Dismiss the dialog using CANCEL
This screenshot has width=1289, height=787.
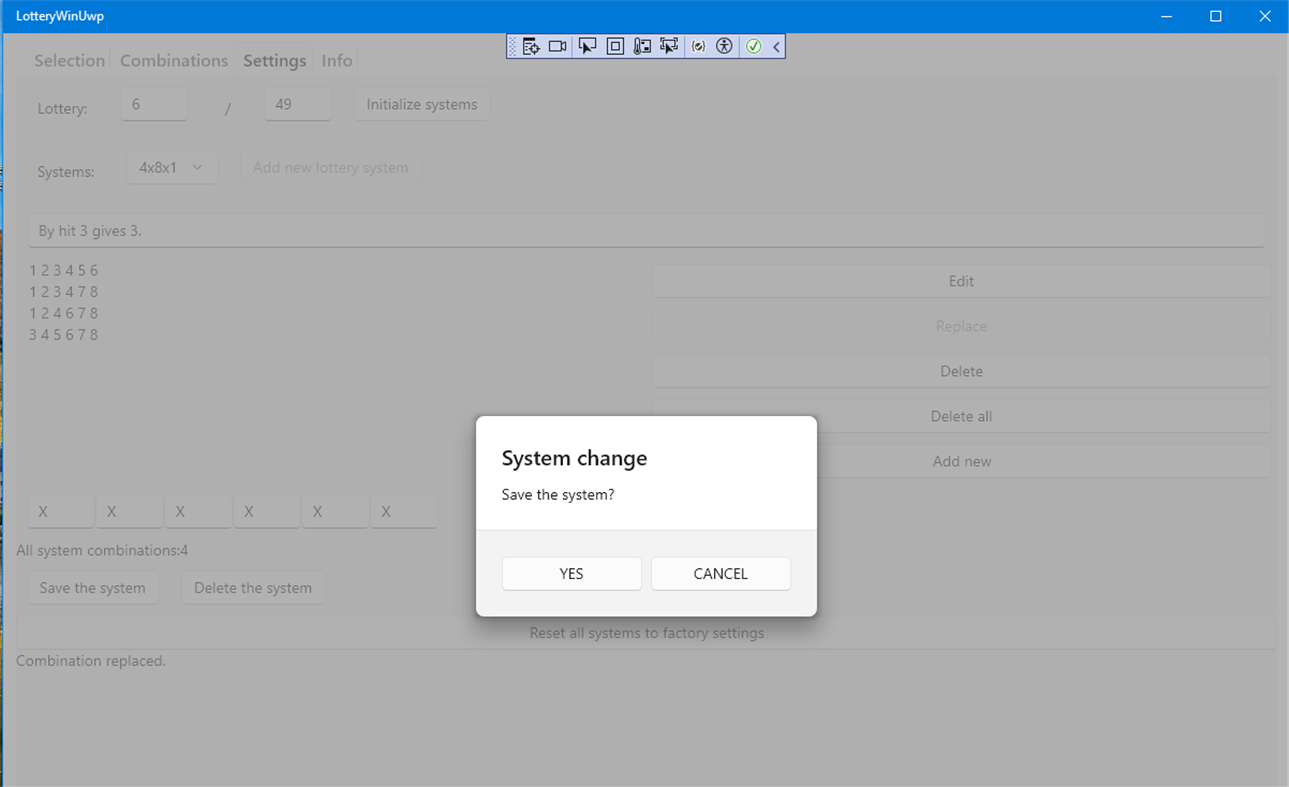click(720, 573)
